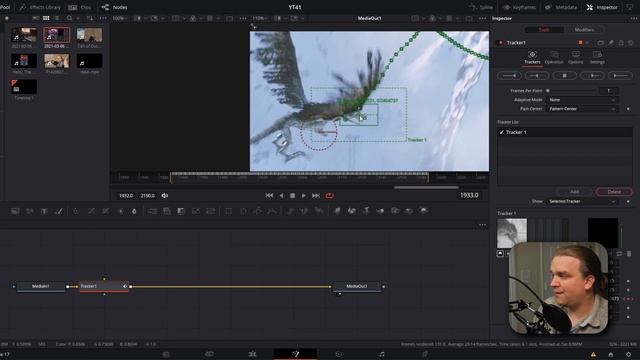Play the clip forward
Screen dimensions: 640x360
pos(304,196)
